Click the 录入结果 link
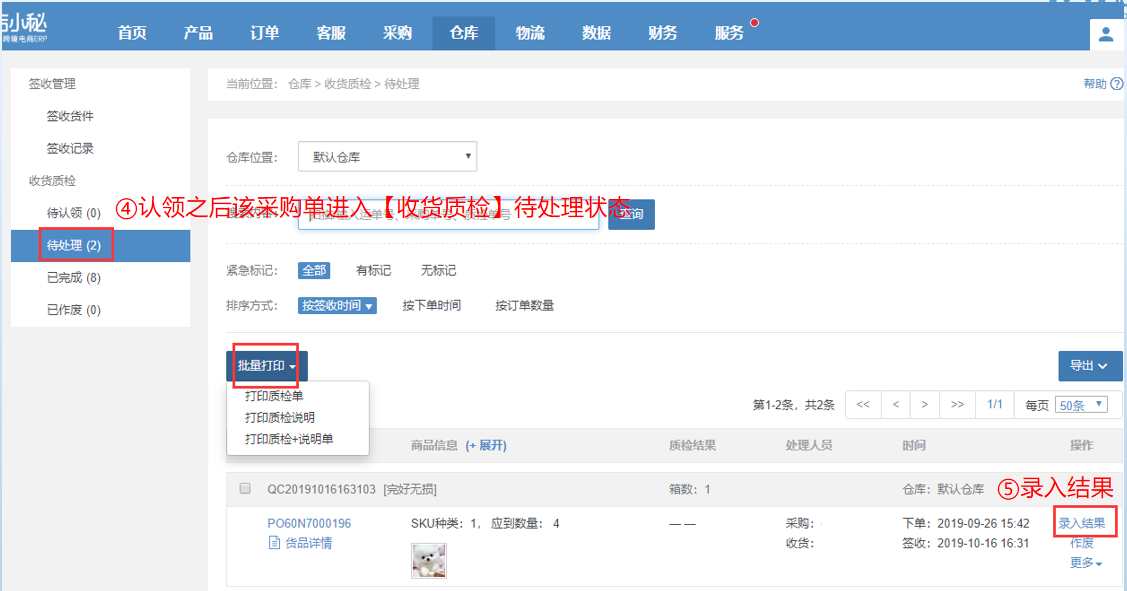This screenshot has width=1127, height=591. pos(1082,524)
